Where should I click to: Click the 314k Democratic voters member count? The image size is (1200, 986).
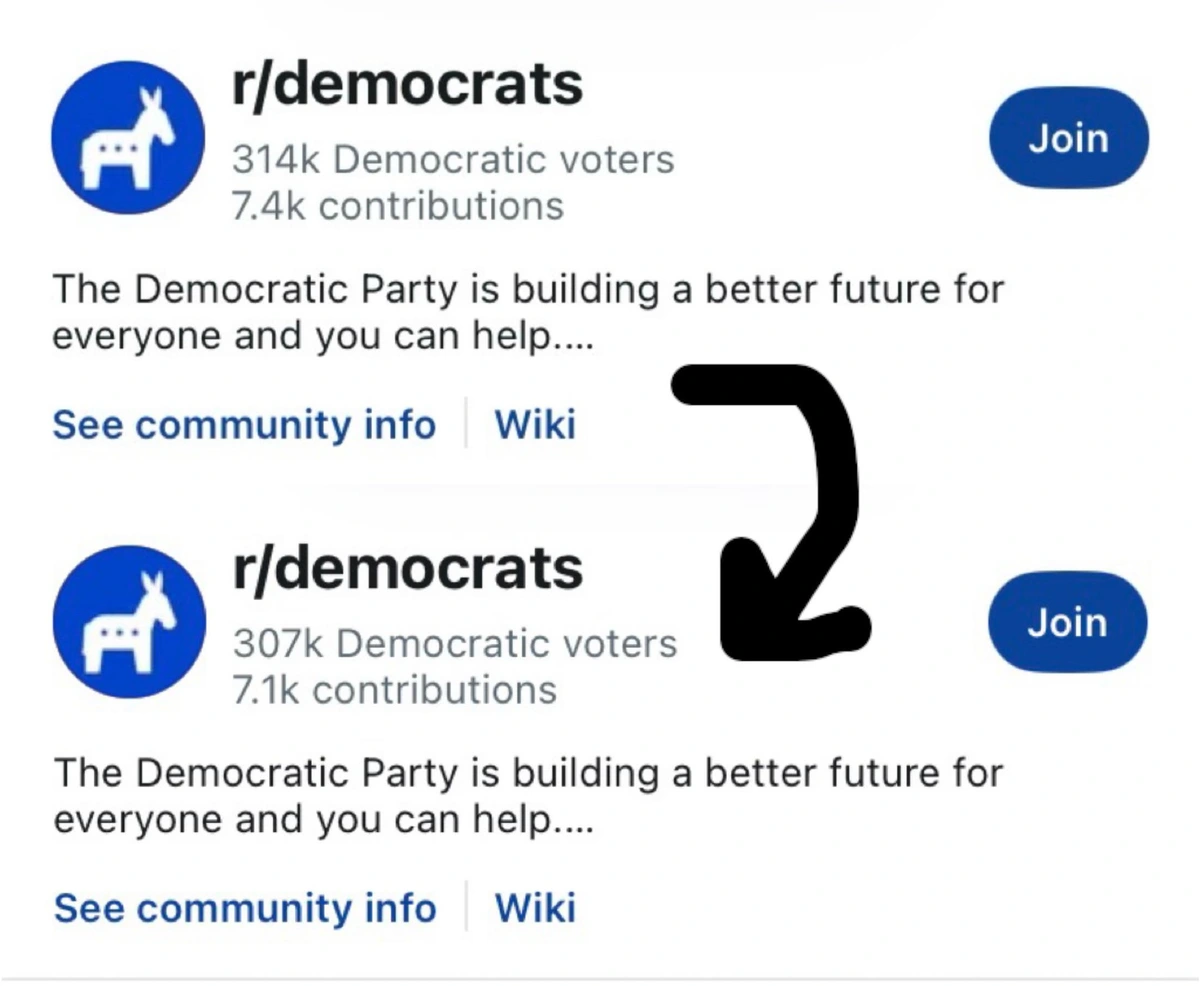452,158
